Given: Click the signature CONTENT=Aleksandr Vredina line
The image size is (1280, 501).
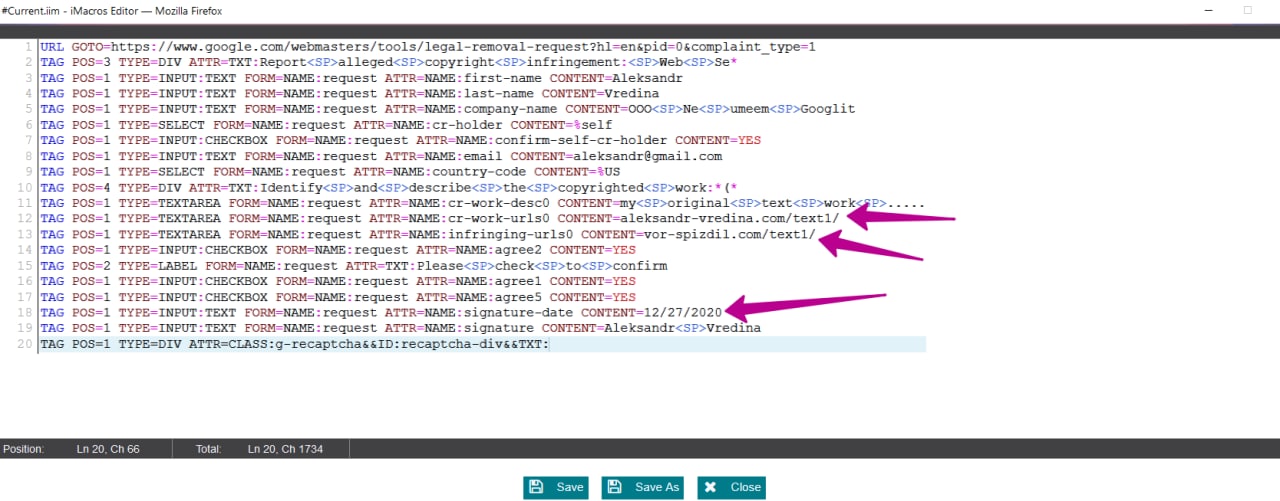Looking at the screenshot, I should pos(400,329).
